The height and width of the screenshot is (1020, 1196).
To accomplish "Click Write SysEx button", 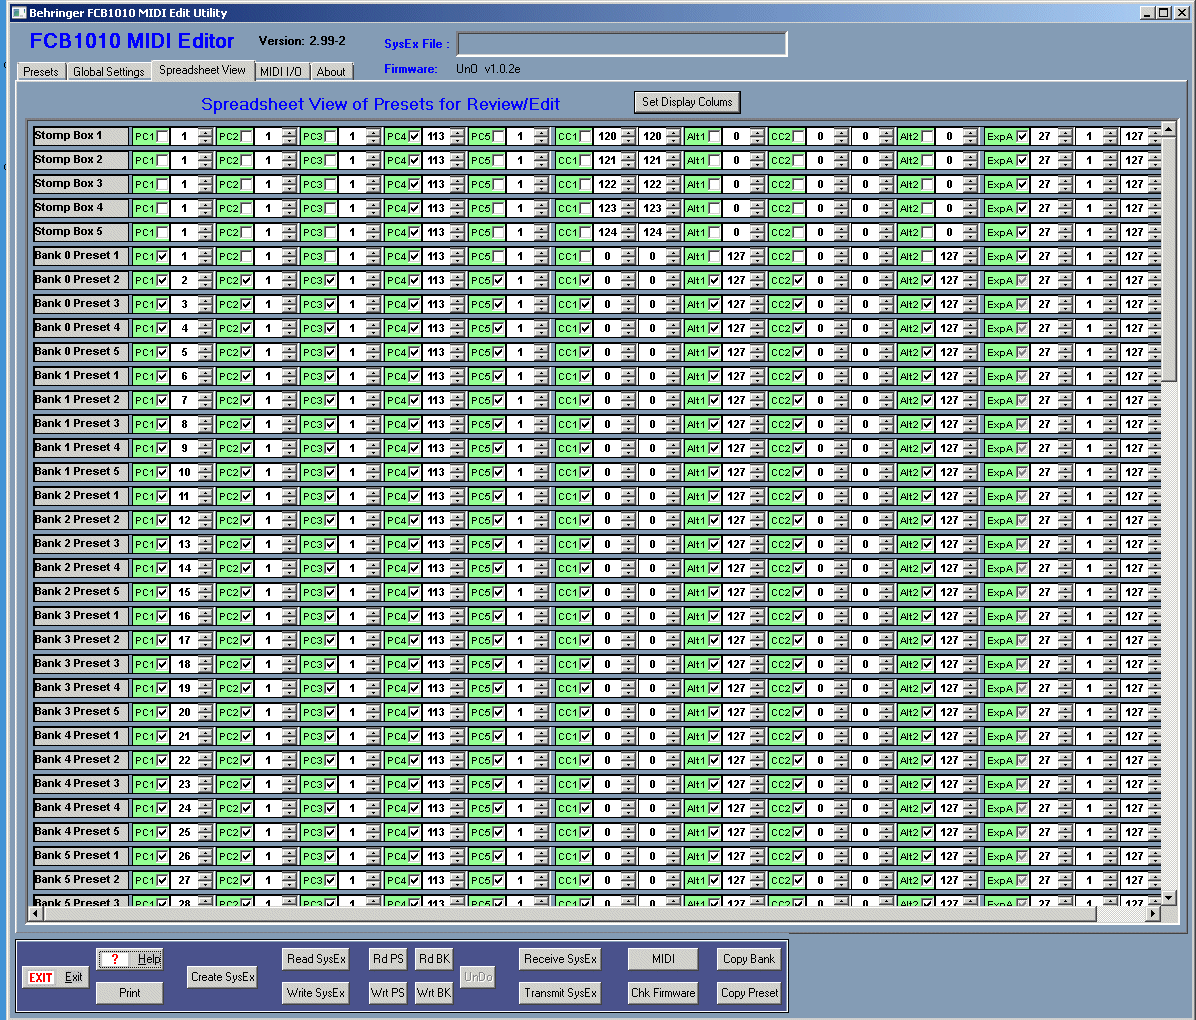I will [316, 993].
